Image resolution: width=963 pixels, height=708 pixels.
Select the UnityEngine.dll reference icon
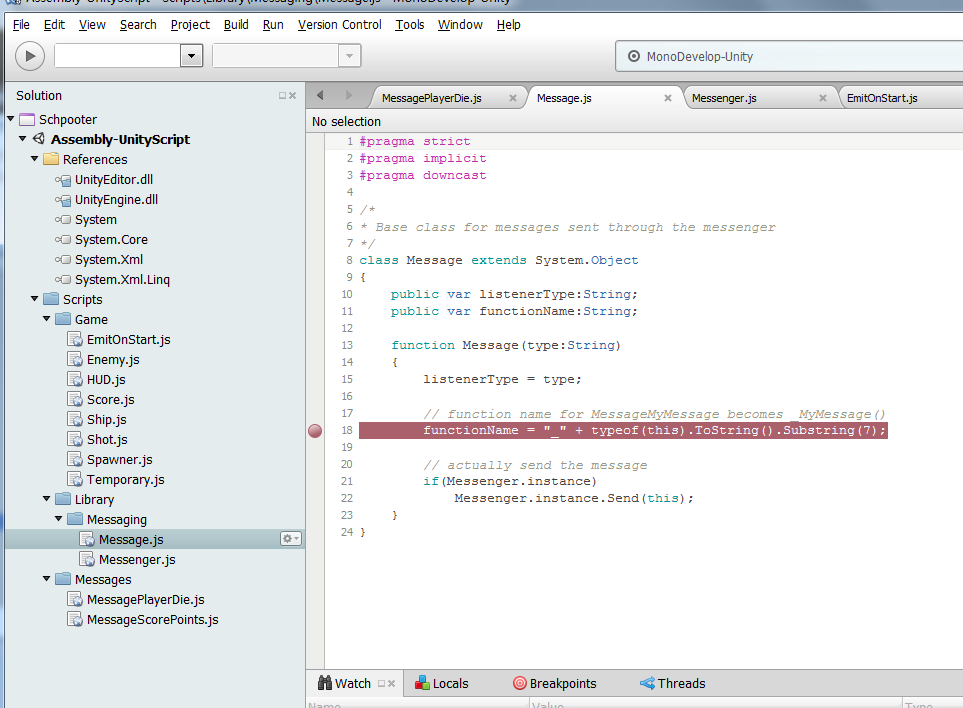63,200
